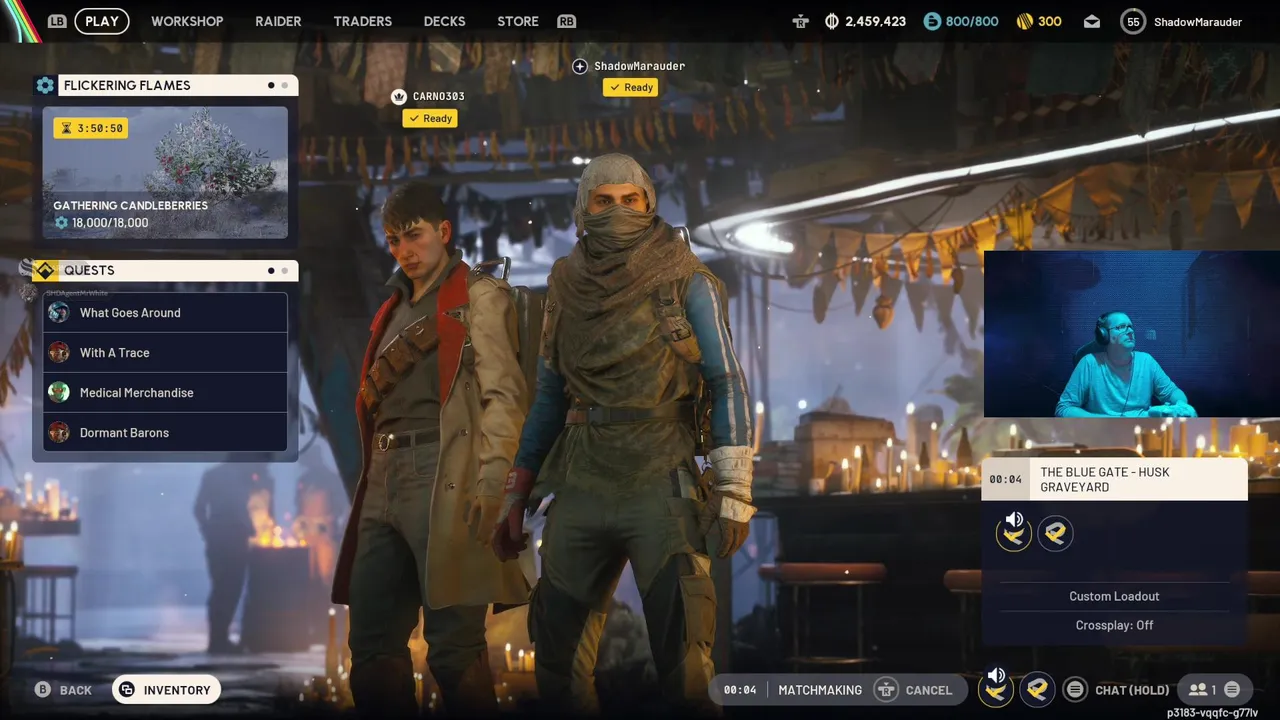Open the INVENTORY button
1280x720 pixels.
pos(166,690)
